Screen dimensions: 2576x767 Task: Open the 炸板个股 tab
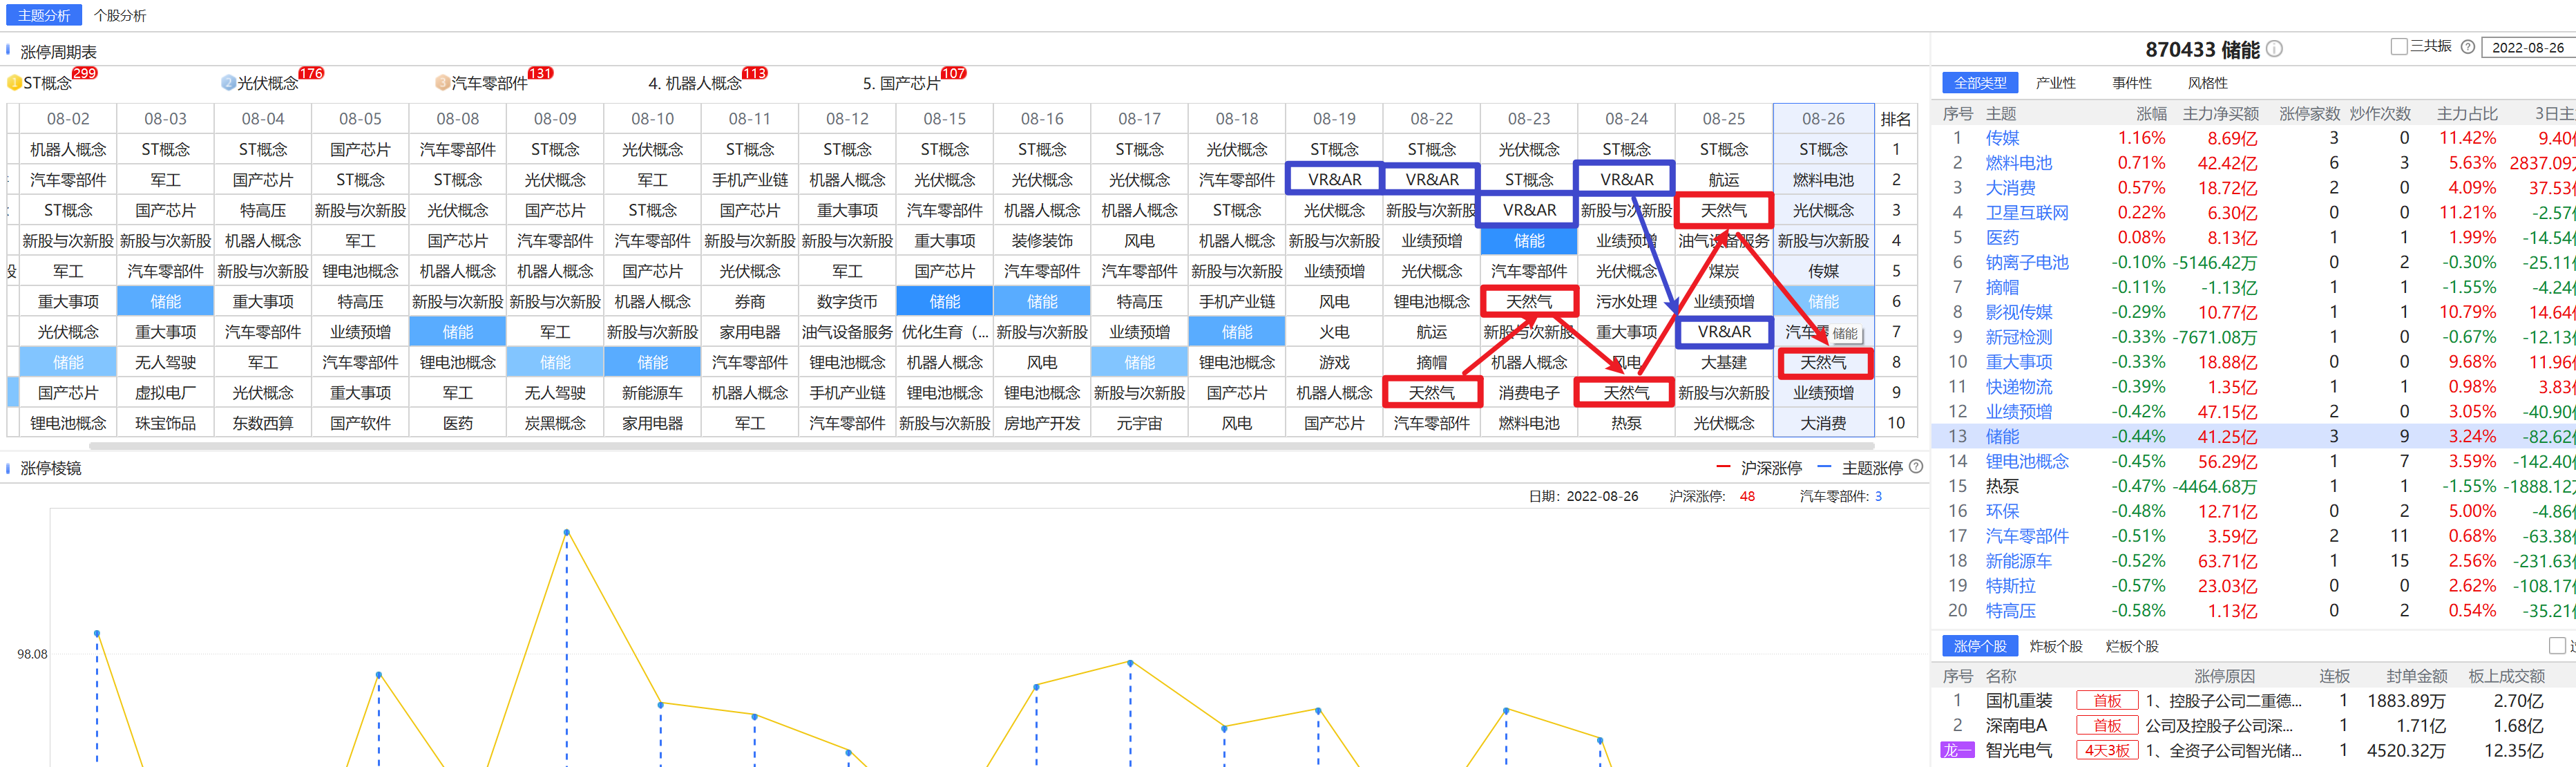click(x=2056, y=646)
